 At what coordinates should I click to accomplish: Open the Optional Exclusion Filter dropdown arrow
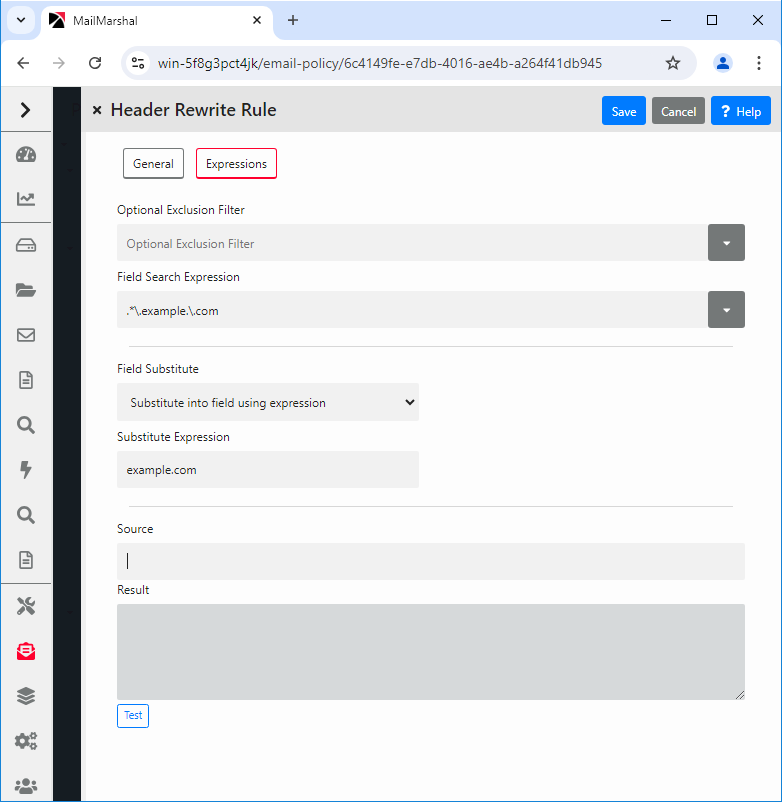point(726,243)
